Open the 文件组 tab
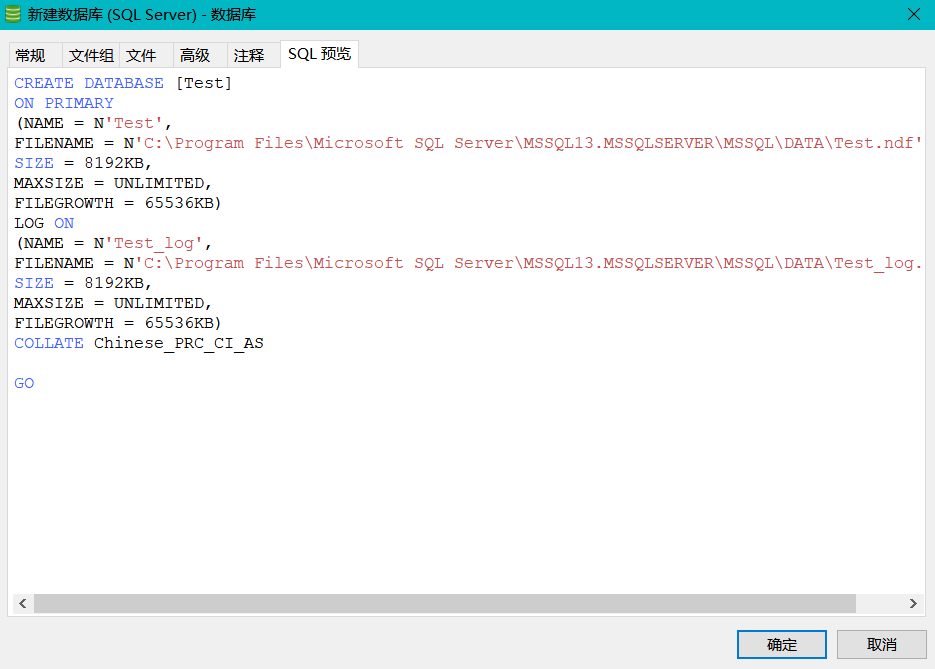 point(91,55)
